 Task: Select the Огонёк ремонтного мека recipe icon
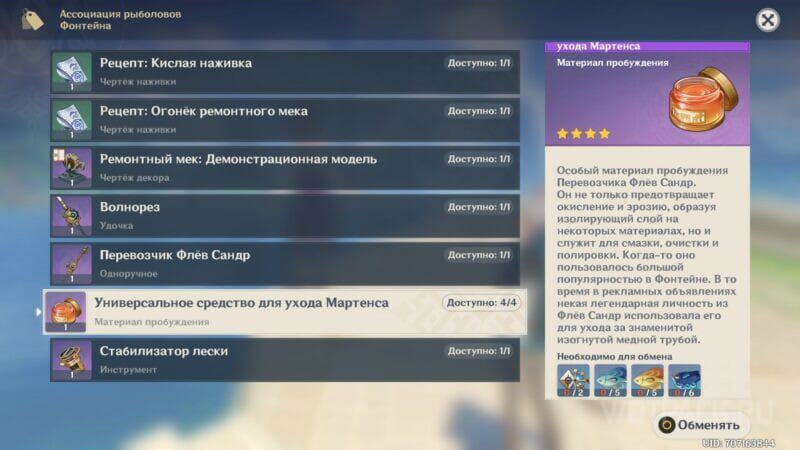tap(71, 120)
